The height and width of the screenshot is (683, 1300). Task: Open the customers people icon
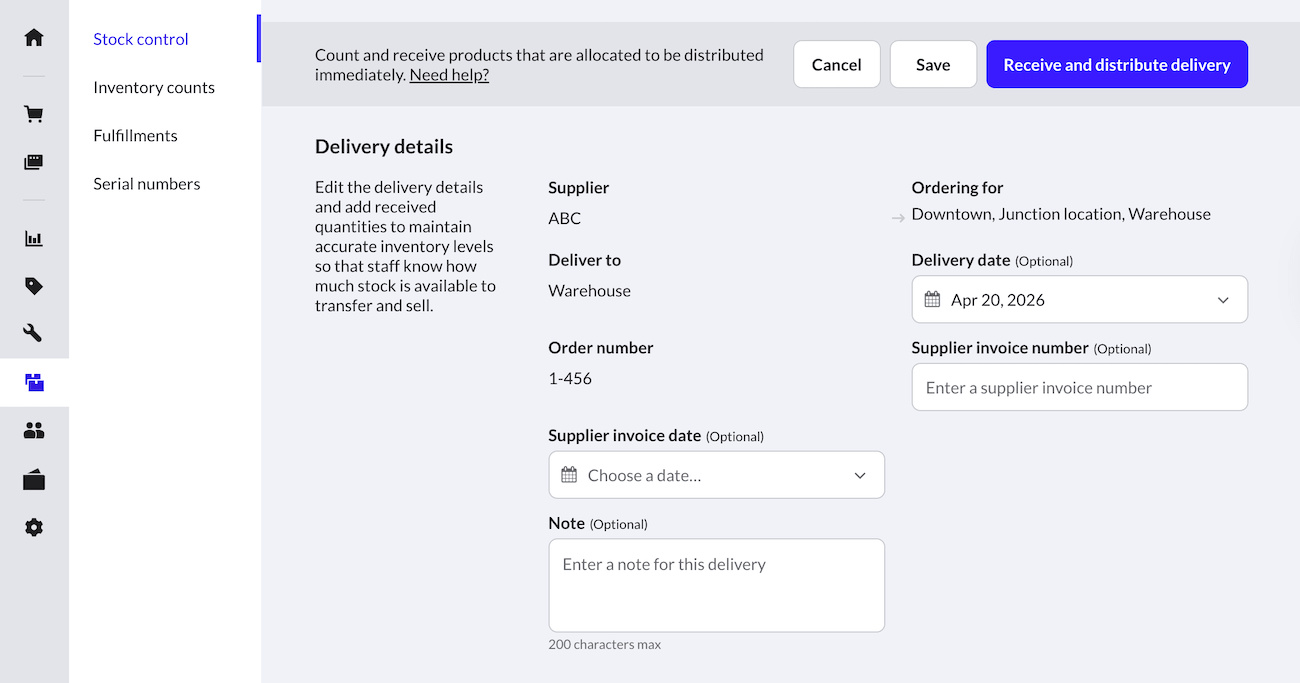pyautogui.click(x=34, y=431)
